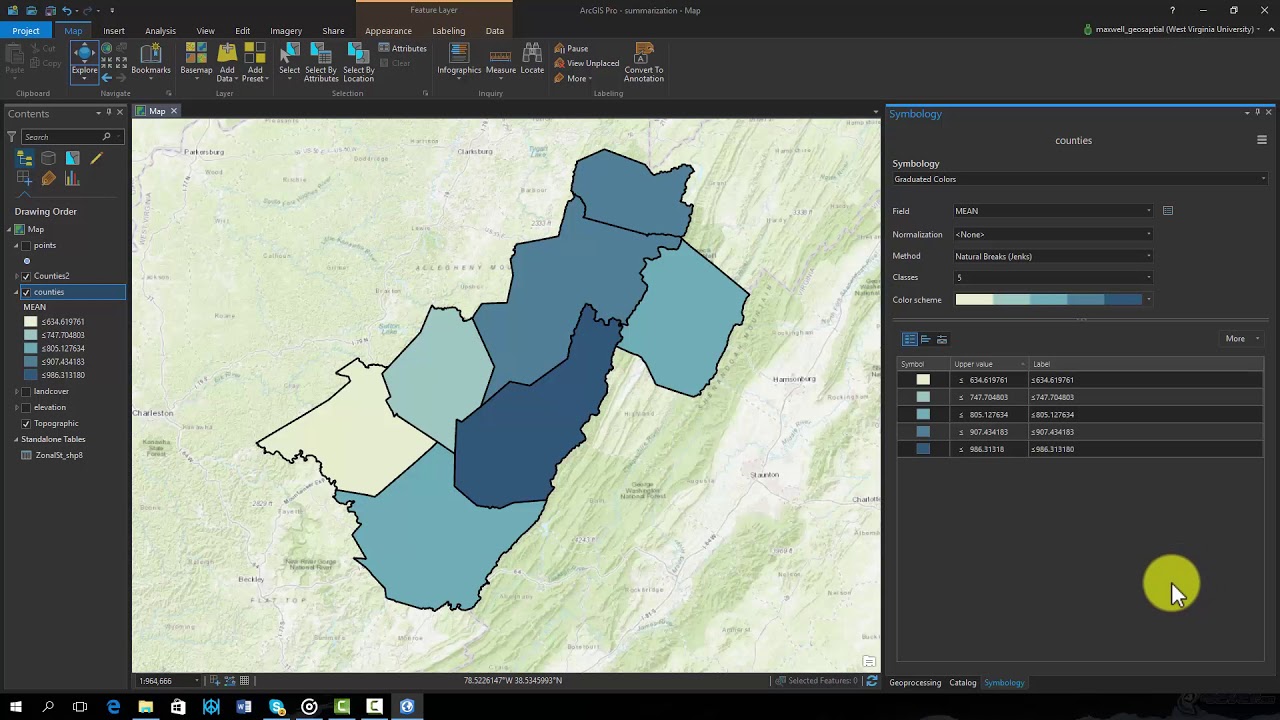Activate the Select features tool
This screenshot has width=1280, height=720.
click(289, 59)
